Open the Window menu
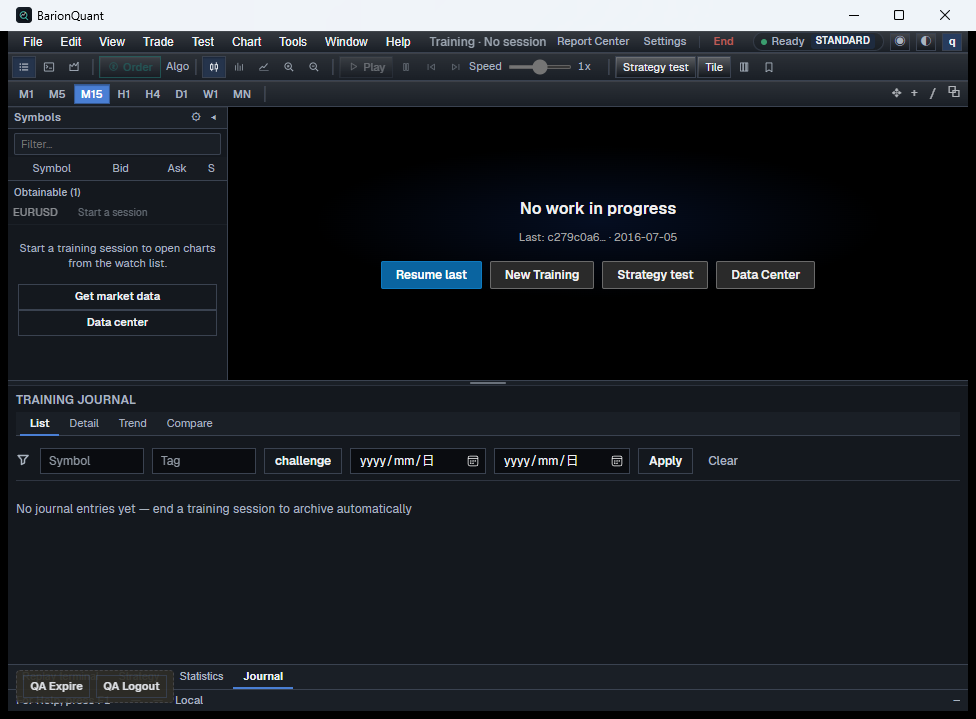 click(346, 42)
